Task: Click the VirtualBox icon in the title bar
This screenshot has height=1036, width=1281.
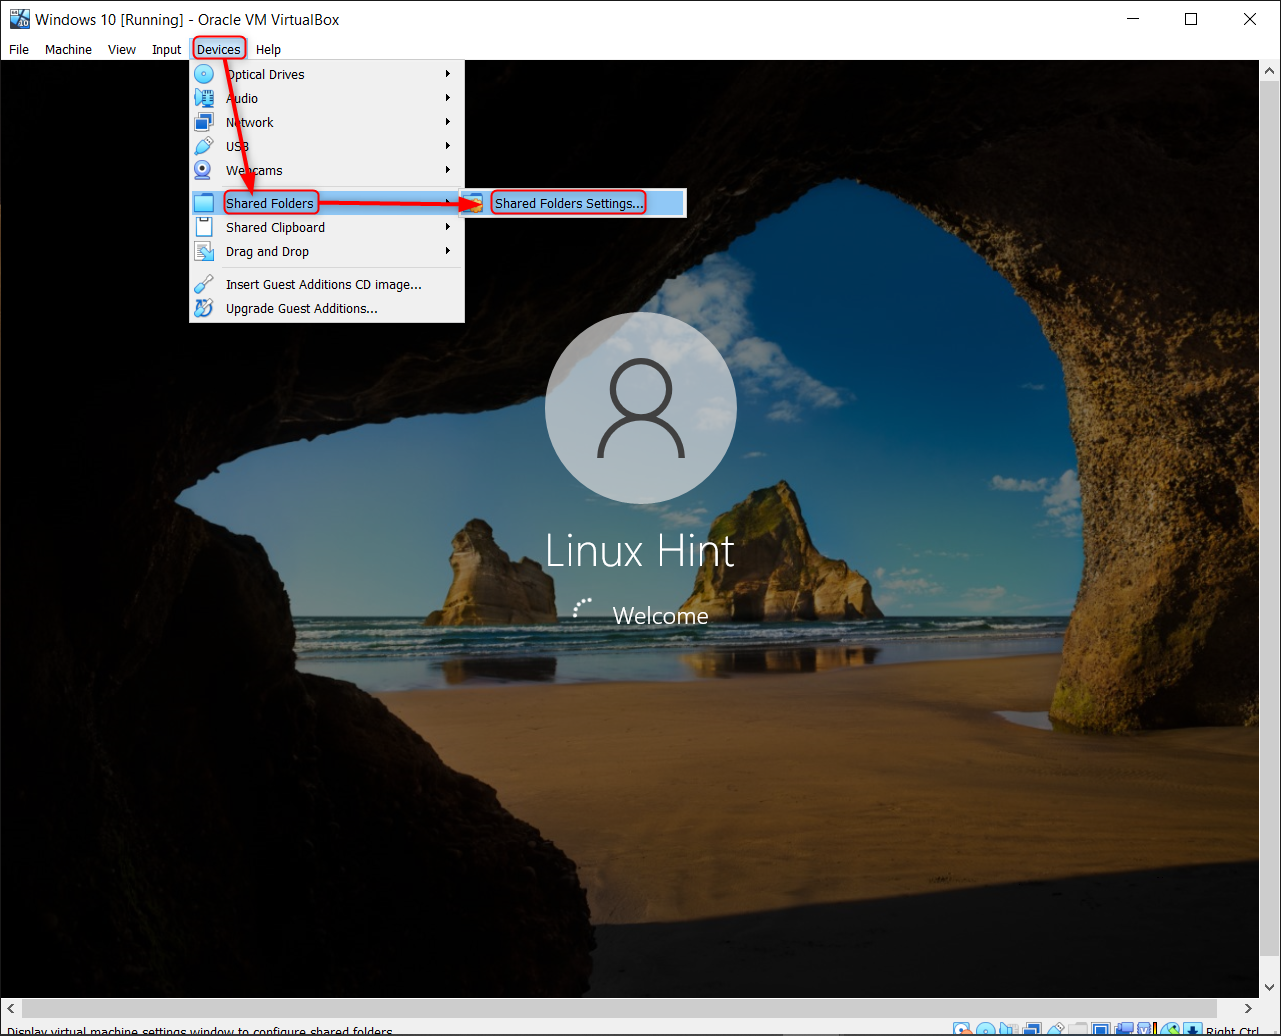Action: [19, 19]
